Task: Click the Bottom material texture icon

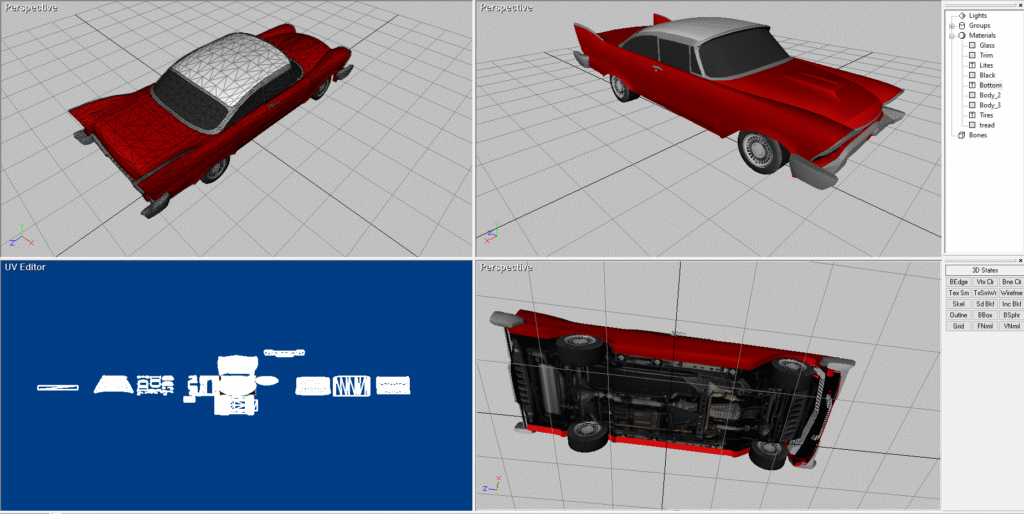Action: point(972,85)
